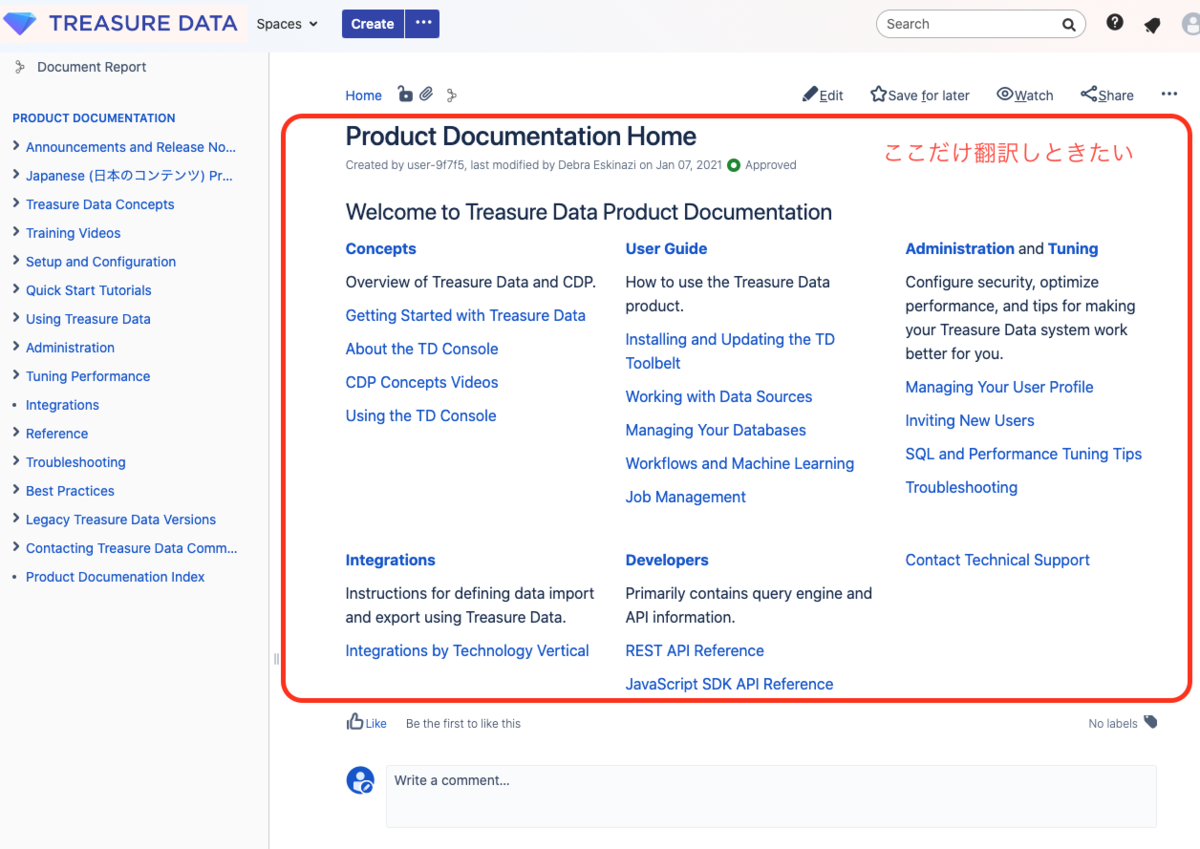Click the Treasure Data diamond logo
The height and width of the screenshot is (849, 1200).
click(20, 23)
